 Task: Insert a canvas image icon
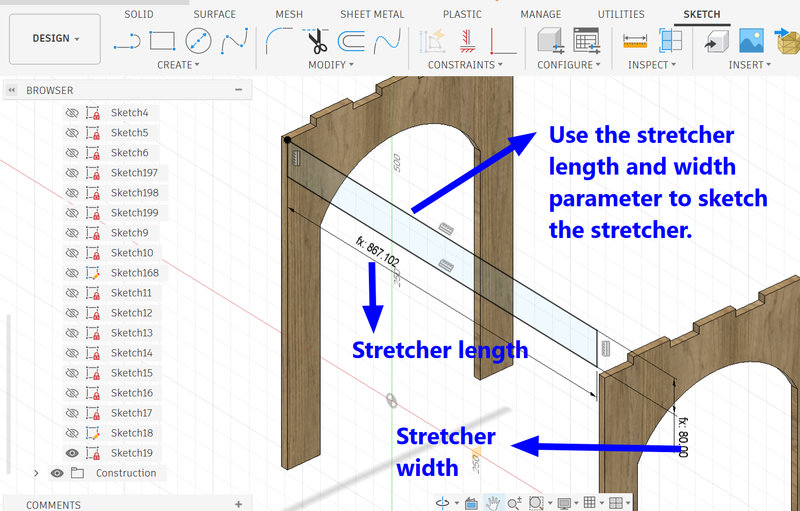pos(752,41)
